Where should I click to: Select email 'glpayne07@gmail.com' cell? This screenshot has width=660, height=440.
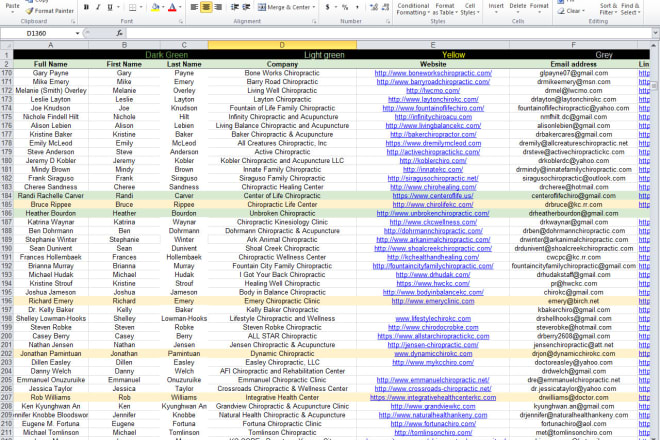(573, 73)
